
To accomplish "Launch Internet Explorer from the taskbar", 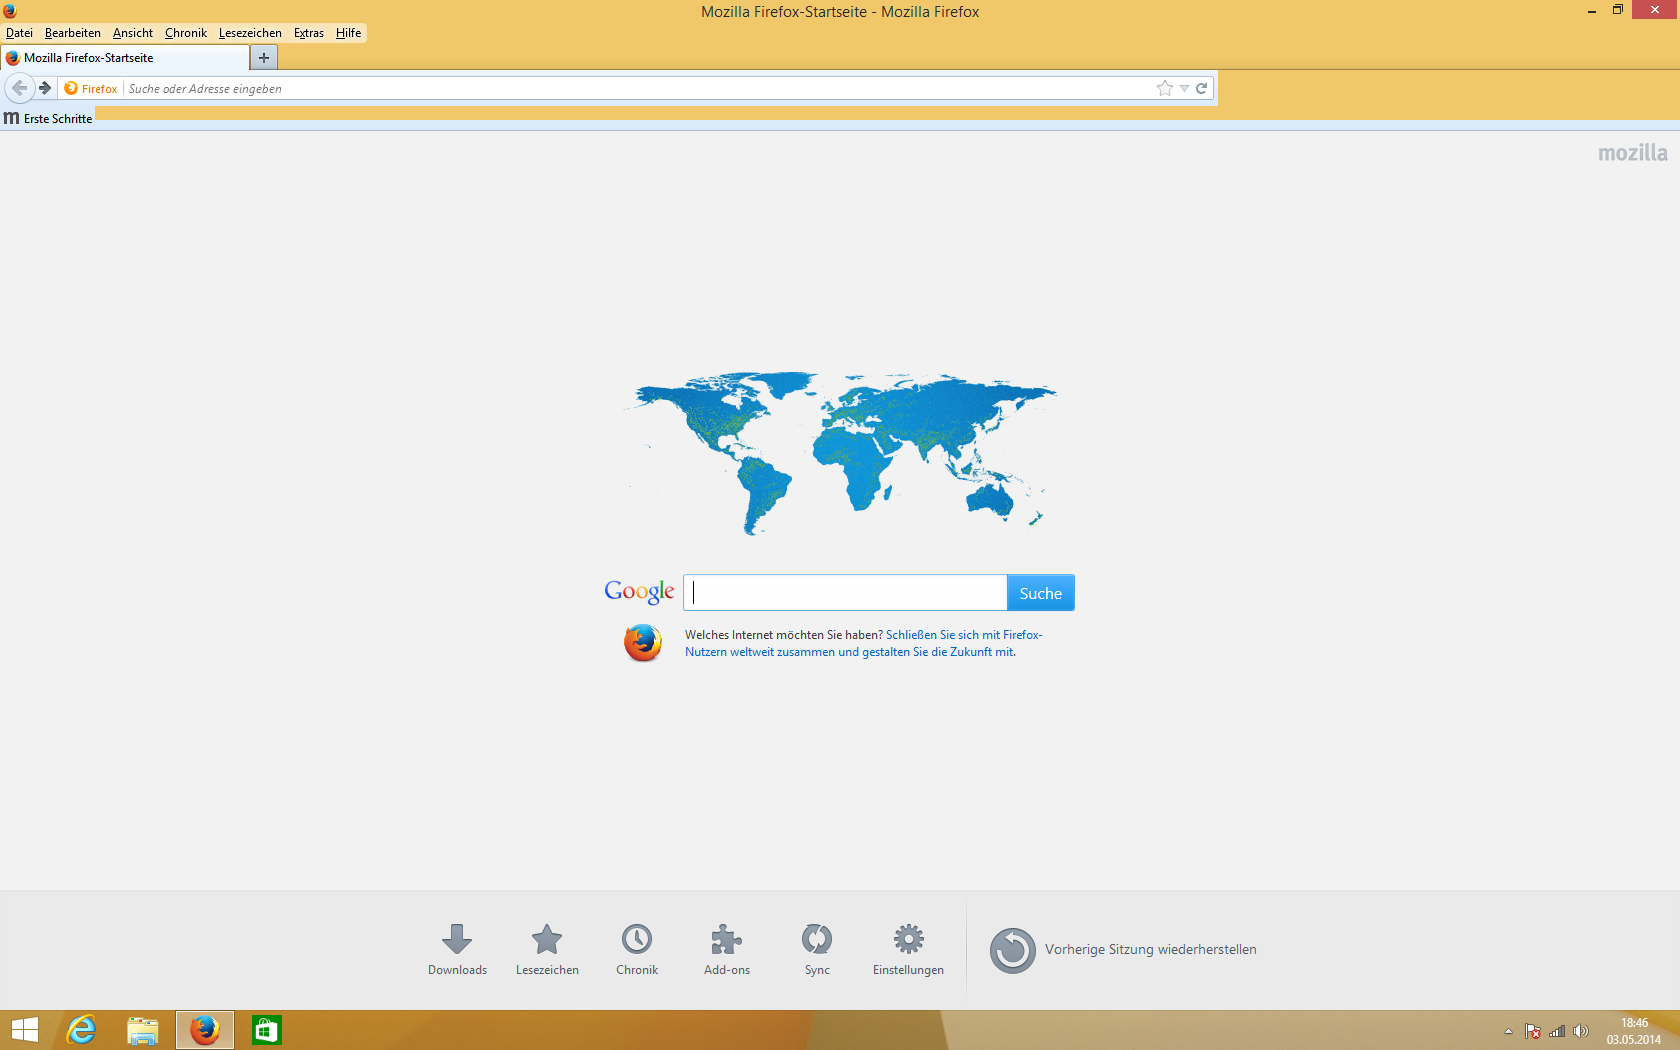I will pos(81,1030).
